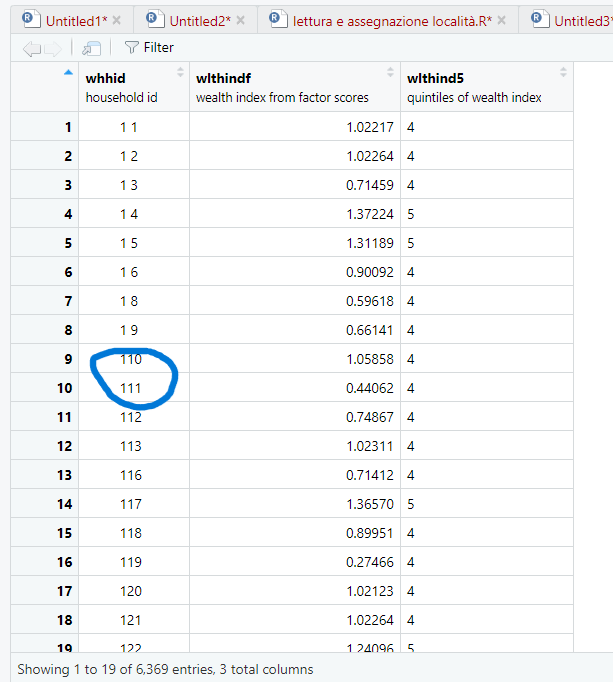Select the household id cell 110
This screenshot has height=682, width=613.
click(130, 359)
